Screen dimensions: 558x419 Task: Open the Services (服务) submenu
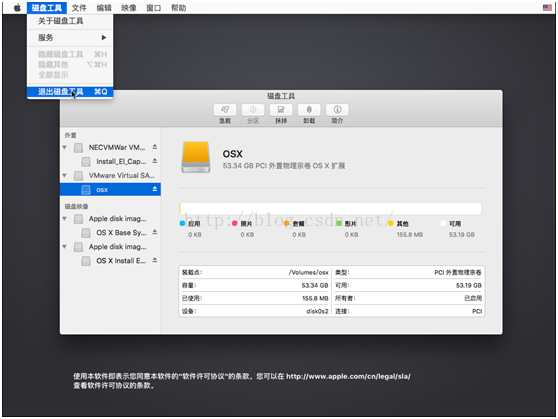[x=70, y=37]
